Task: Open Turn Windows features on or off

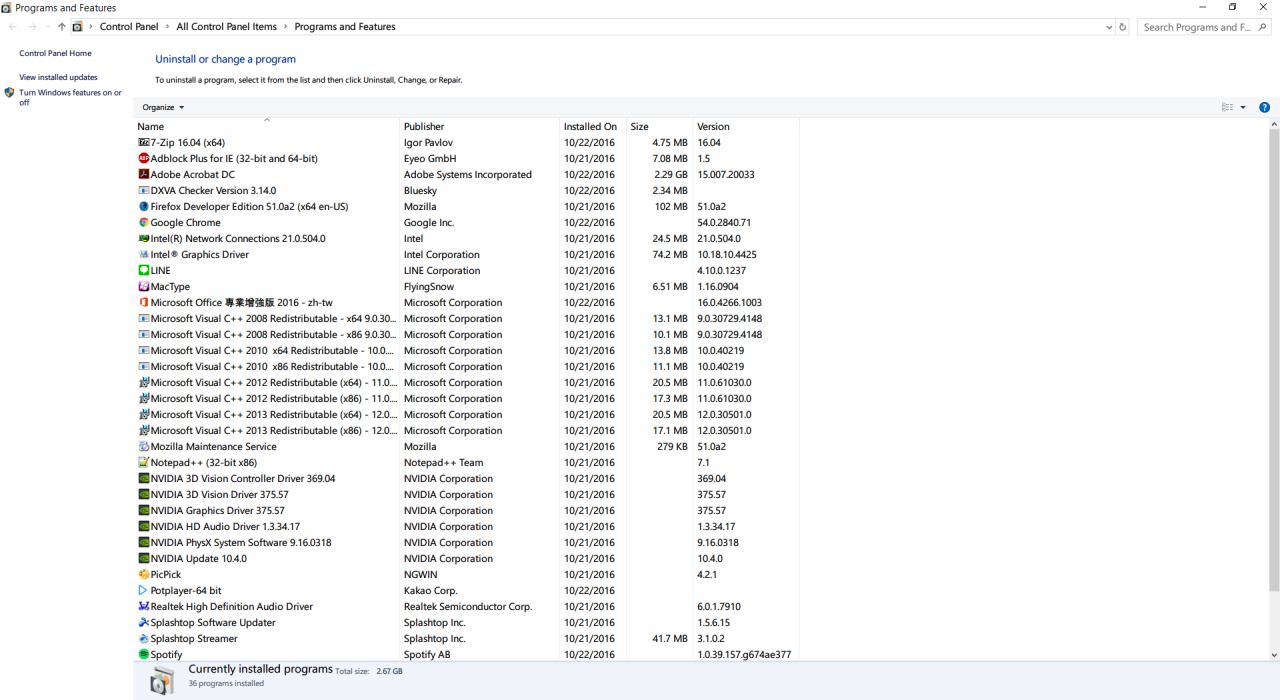Action: 70,97
